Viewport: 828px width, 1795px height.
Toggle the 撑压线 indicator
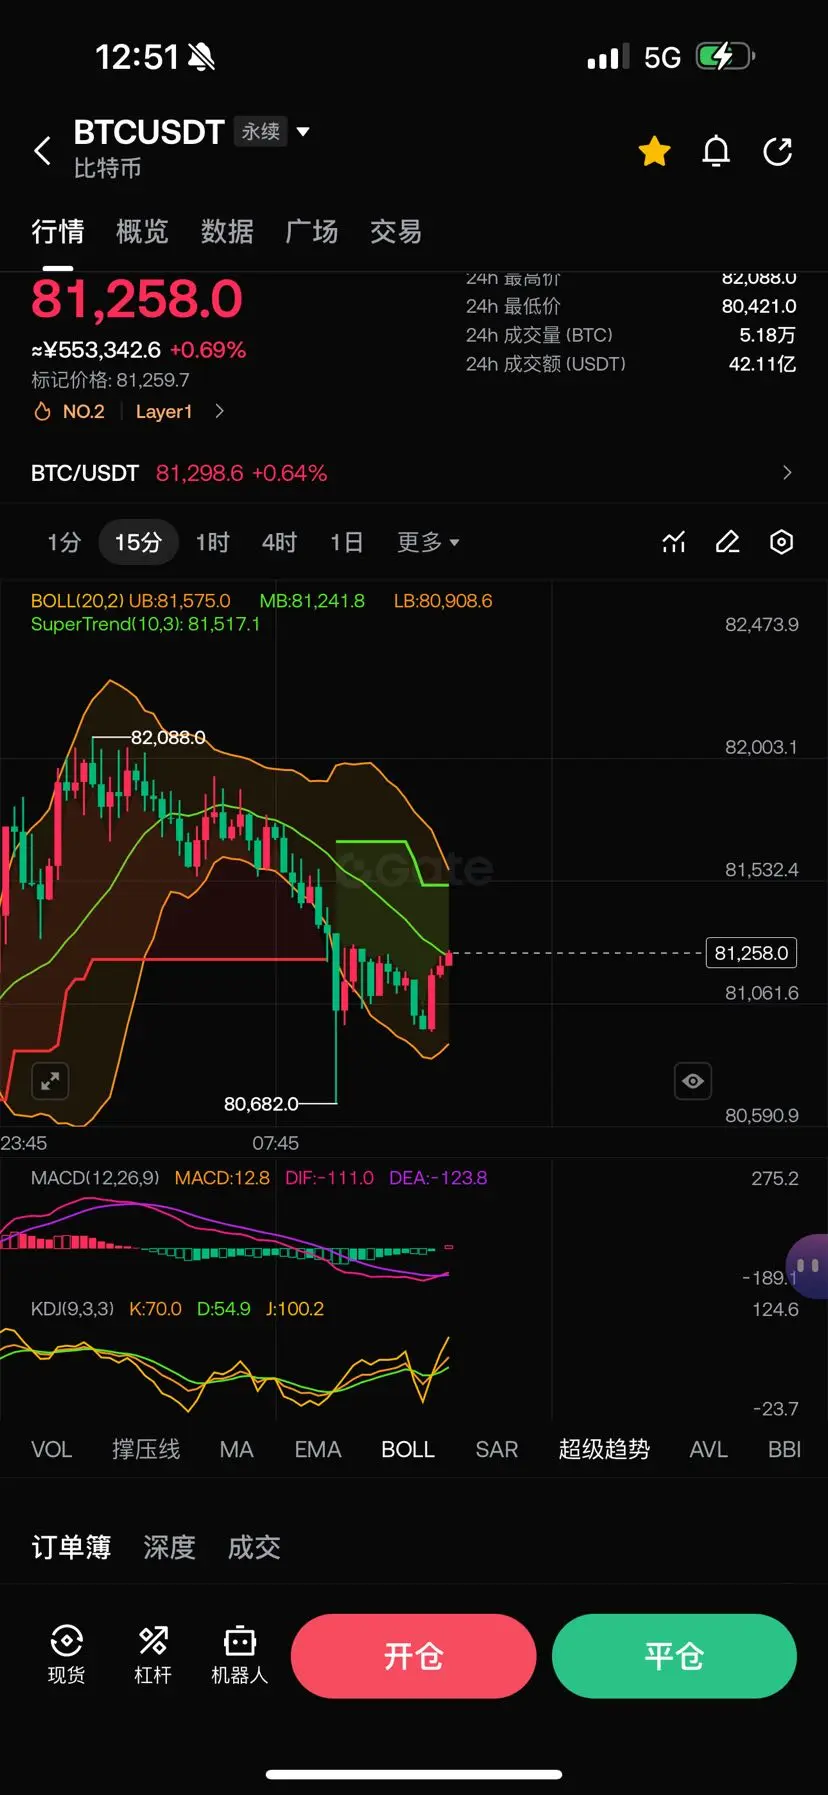[x=146, y=1449]
